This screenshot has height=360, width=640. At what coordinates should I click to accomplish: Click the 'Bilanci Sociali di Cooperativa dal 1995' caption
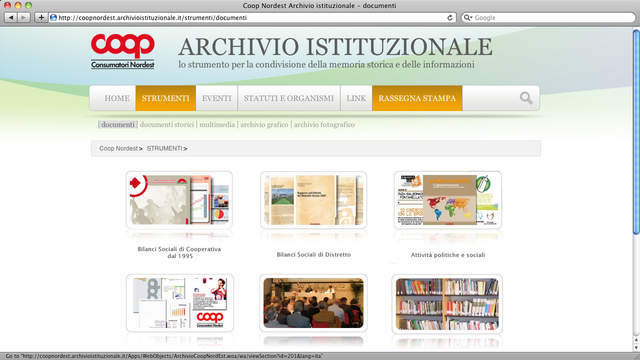(x=180, y=252)
